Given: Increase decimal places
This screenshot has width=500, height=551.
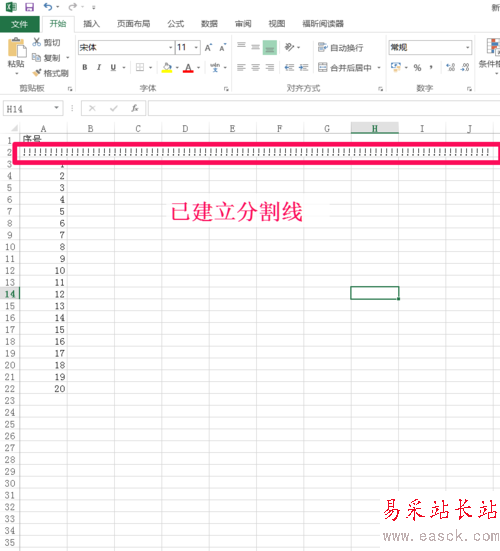Looking at the screenshot, I should [x=450, y=67].
